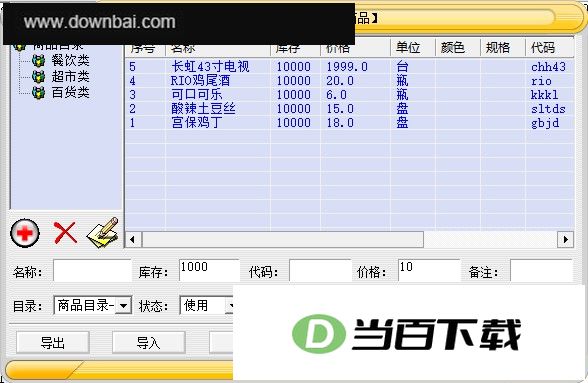Select the 超市类 tree item
588x383 pixels.
pos(70,76)
